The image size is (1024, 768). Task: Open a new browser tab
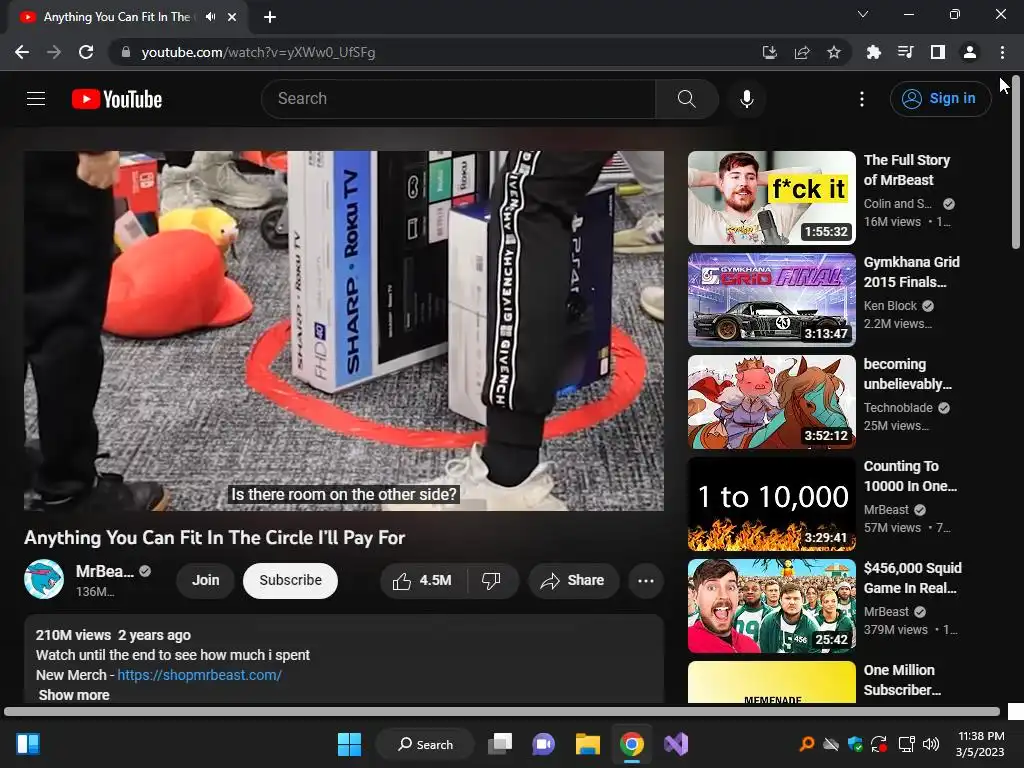pos(270,17)
